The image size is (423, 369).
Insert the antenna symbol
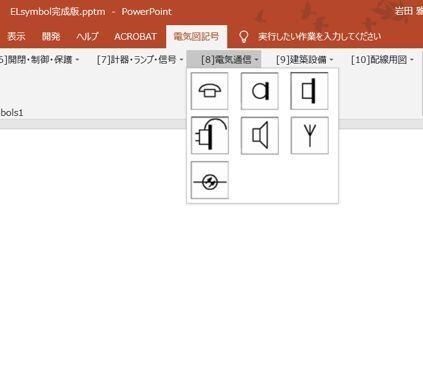tap(309, 135)
